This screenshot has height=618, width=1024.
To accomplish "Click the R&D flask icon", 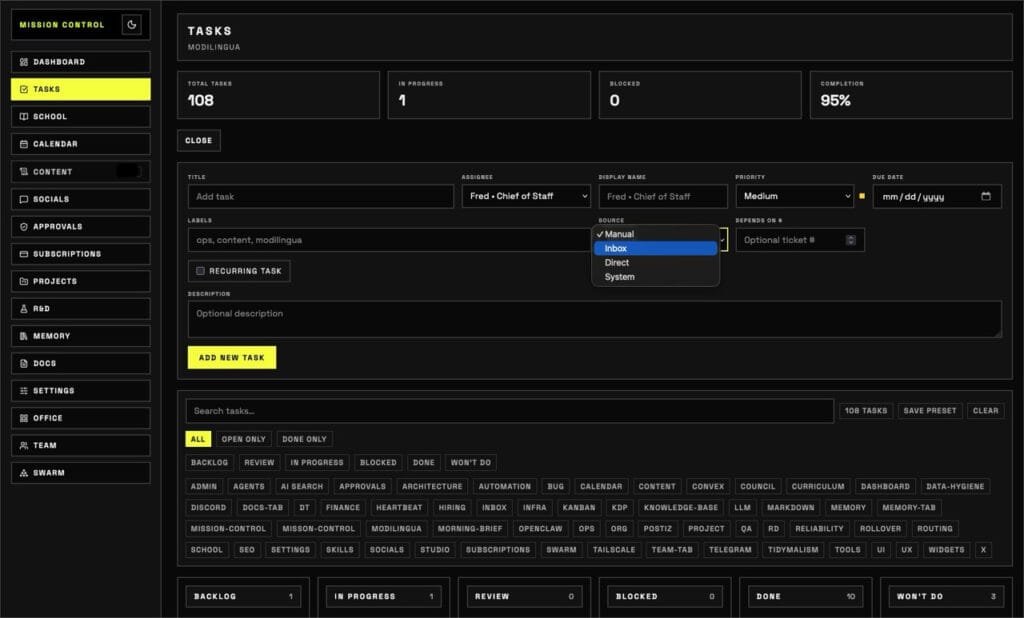I will (24, 309).
